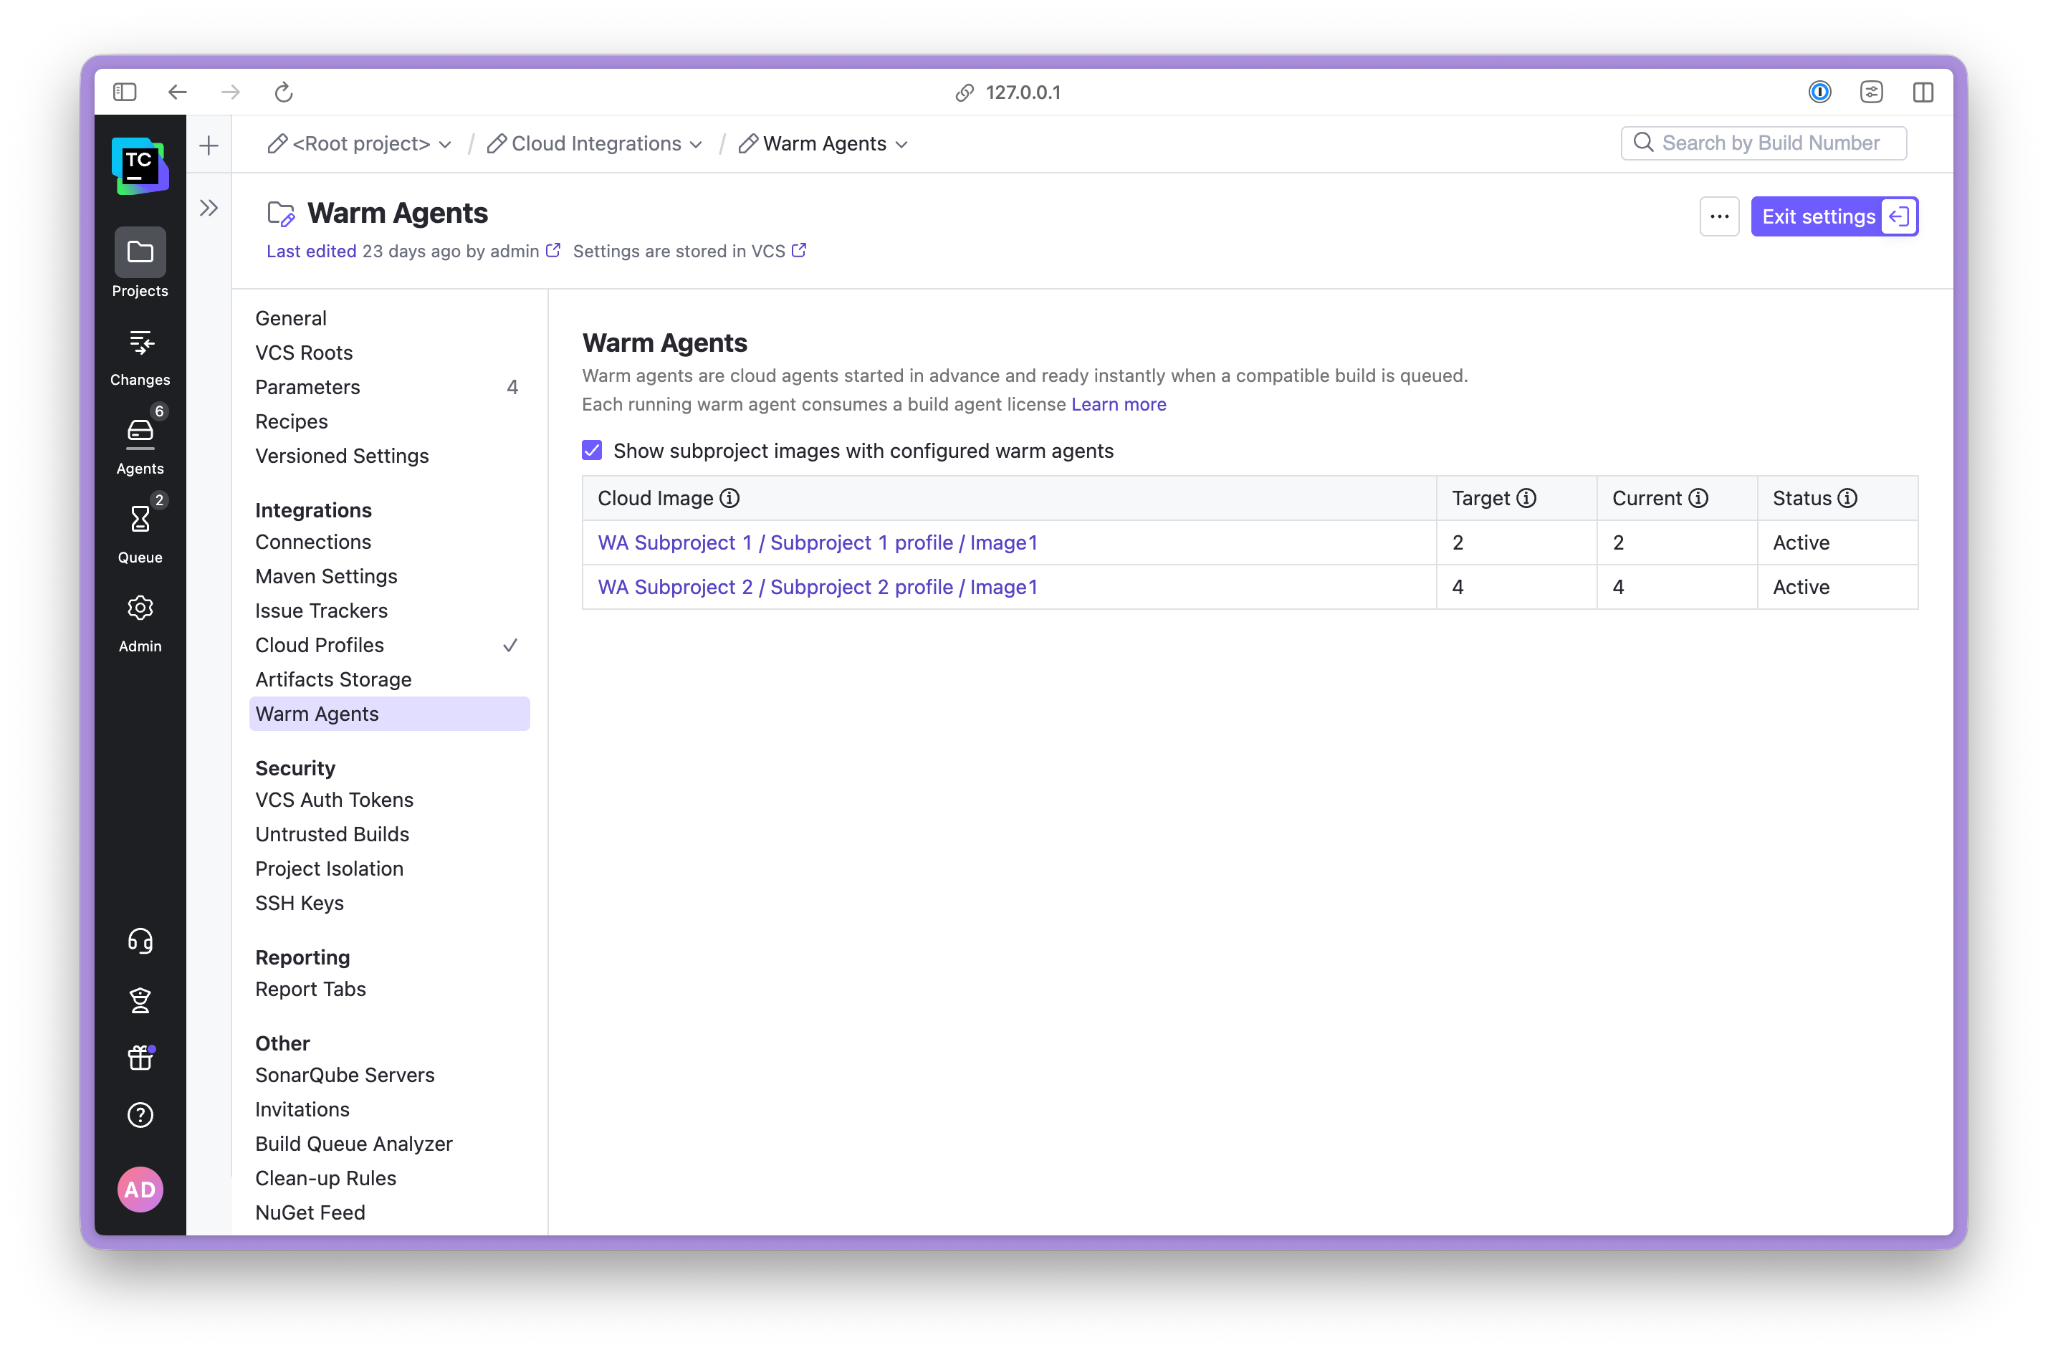Expand the Root project breadcrumb dropdown
2048x1356 pixels.
point(445,144)
